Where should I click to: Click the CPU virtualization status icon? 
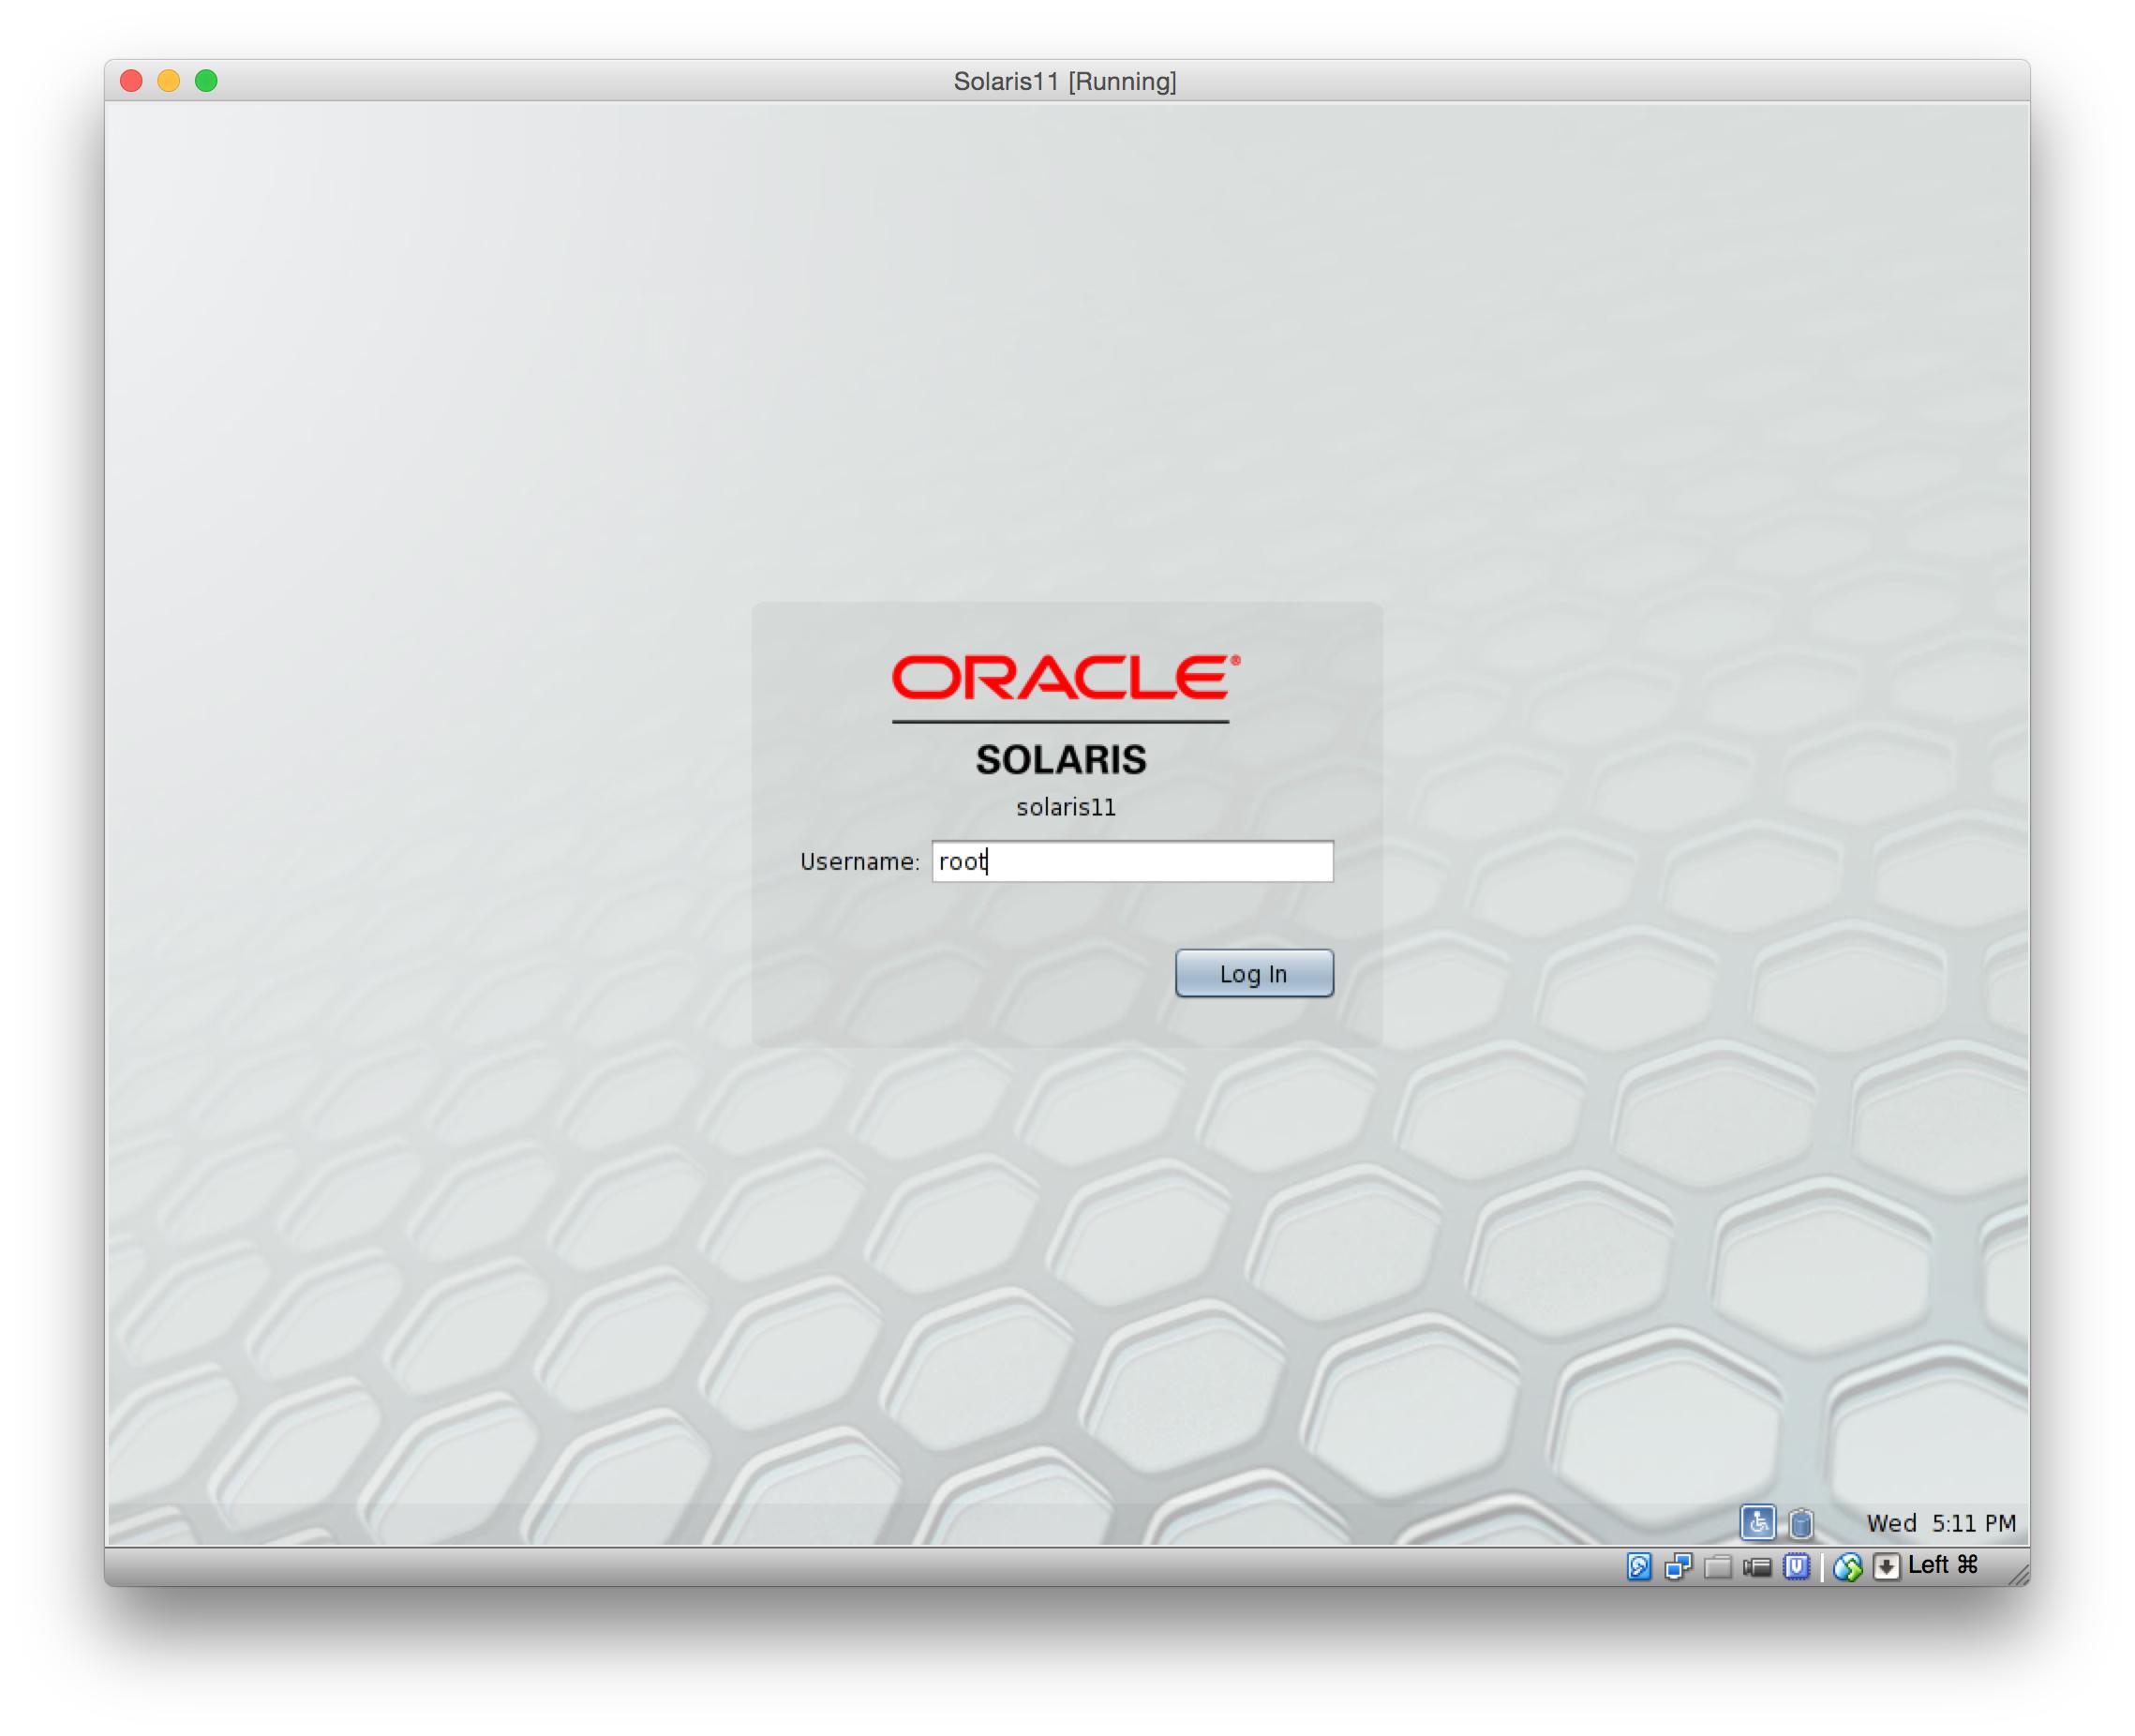coord(1797,1566)
